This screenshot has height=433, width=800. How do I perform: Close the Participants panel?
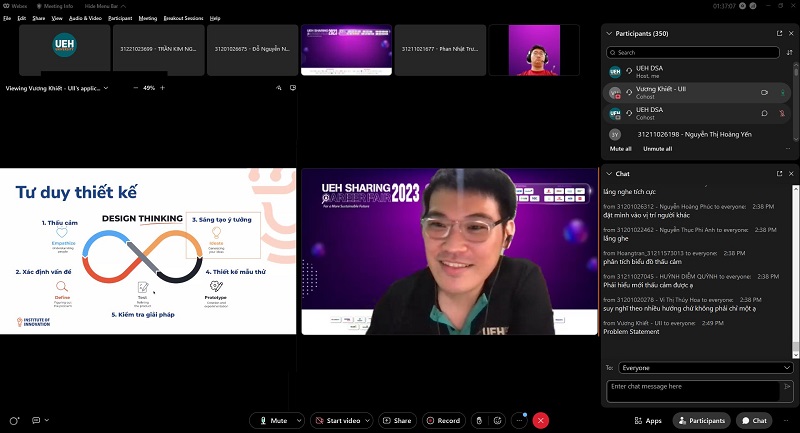tap(791, 34)
